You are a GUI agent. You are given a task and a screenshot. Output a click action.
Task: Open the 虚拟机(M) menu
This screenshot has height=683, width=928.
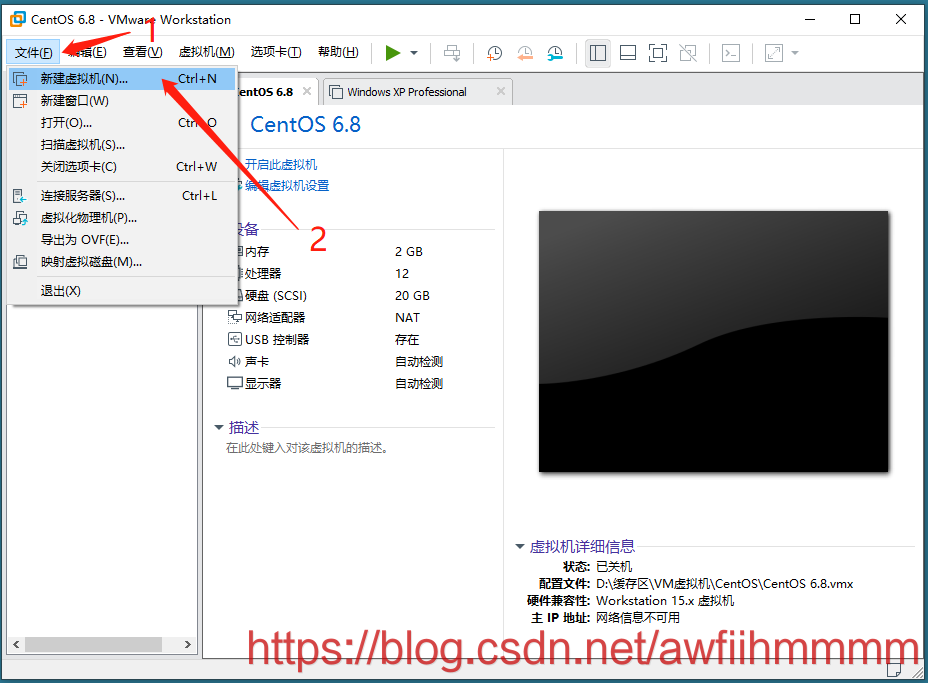click(207, 52)
